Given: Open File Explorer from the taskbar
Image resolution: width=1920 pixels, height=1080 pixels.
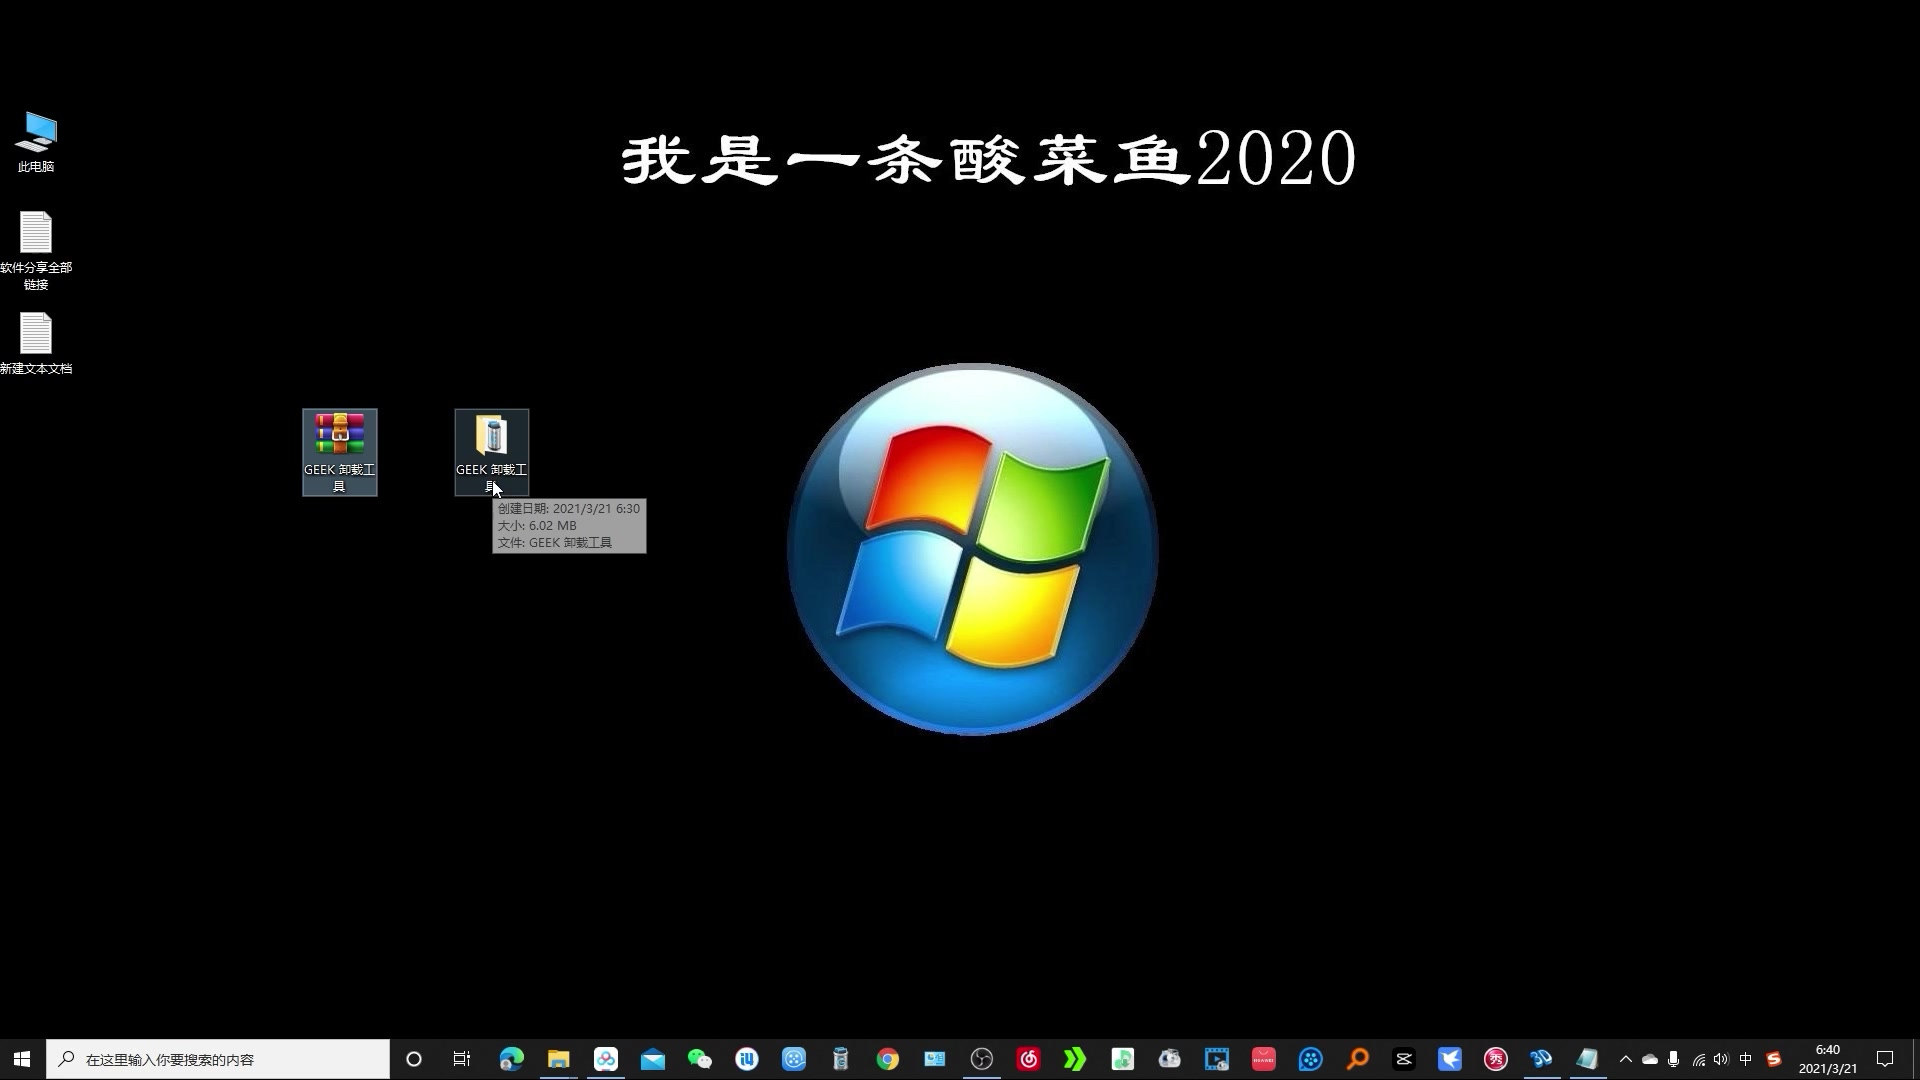Looking at the screenshot, I should point(558,1059).
